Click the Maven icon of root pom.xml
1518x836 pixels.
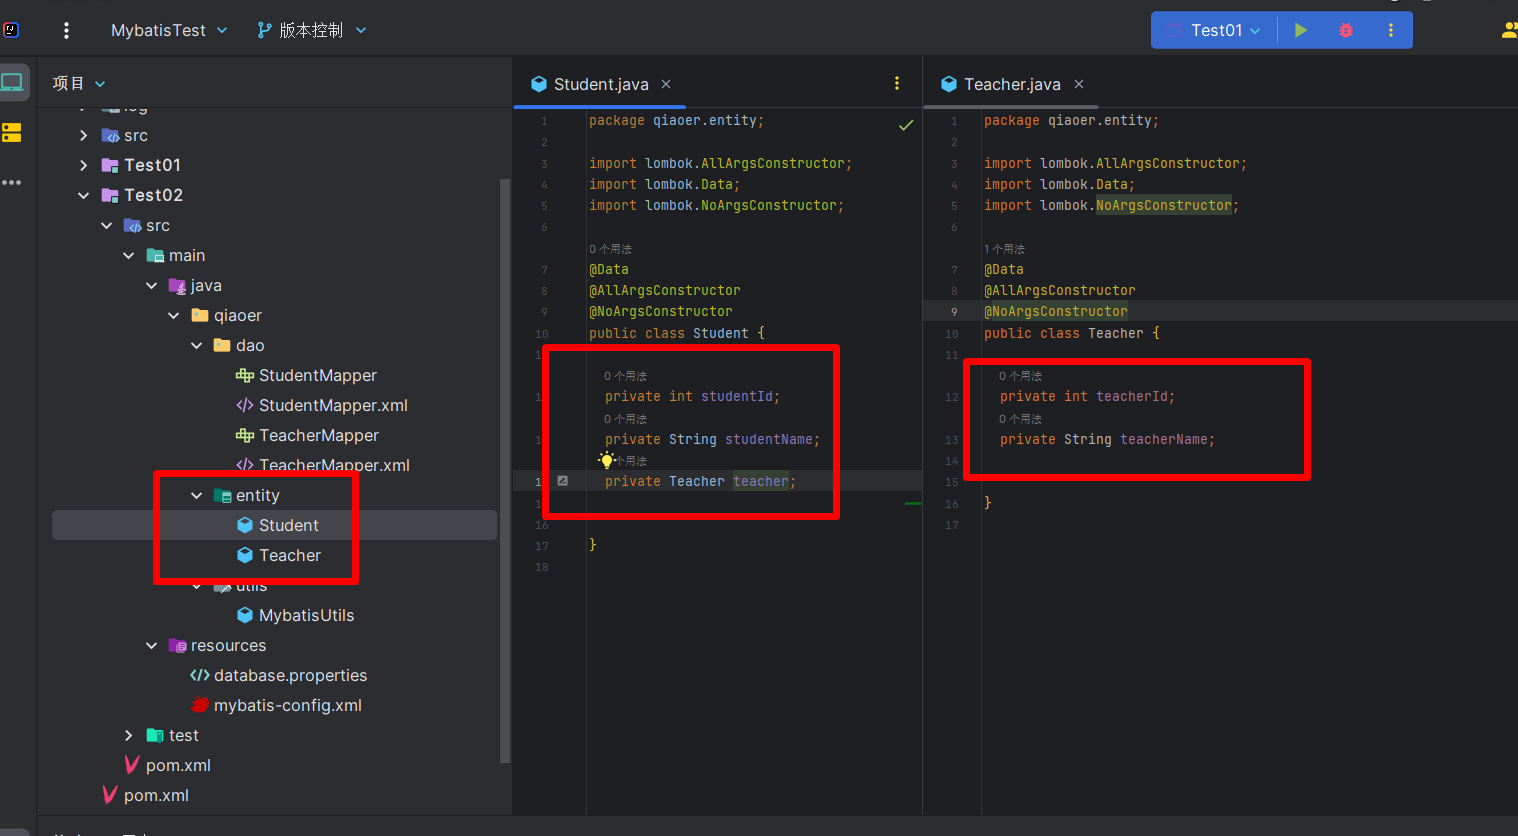(110, 795)
